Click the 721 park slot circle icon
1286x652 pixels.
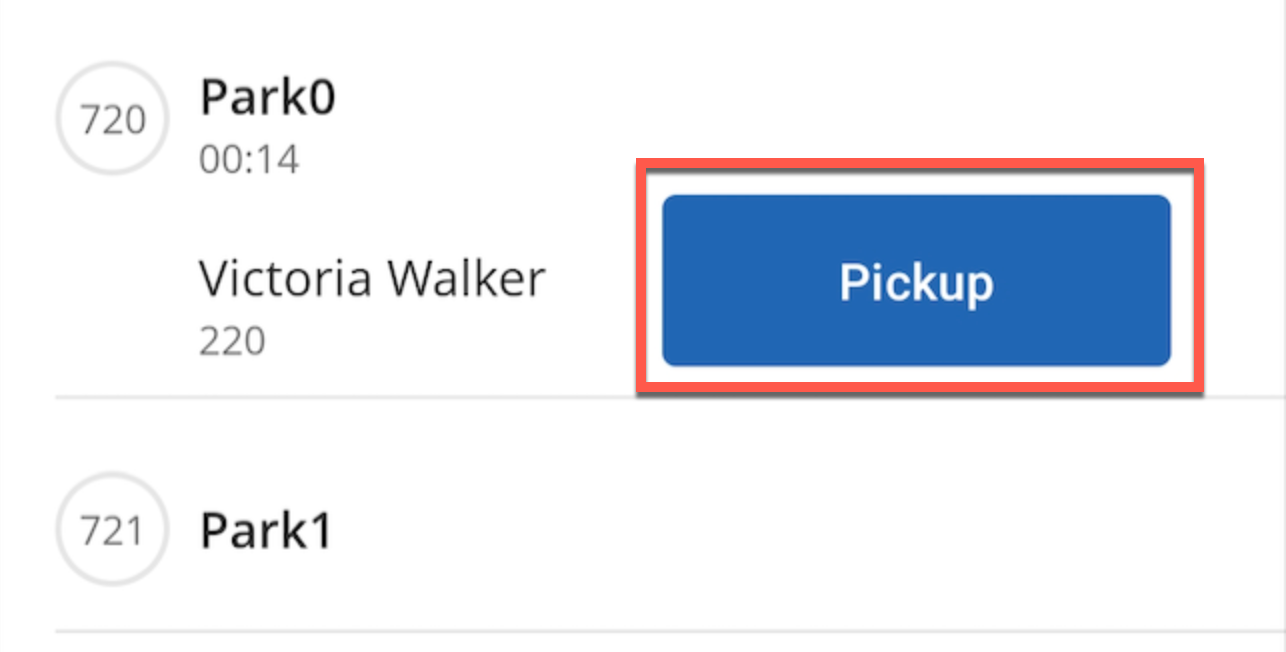(x=113, y=530)
